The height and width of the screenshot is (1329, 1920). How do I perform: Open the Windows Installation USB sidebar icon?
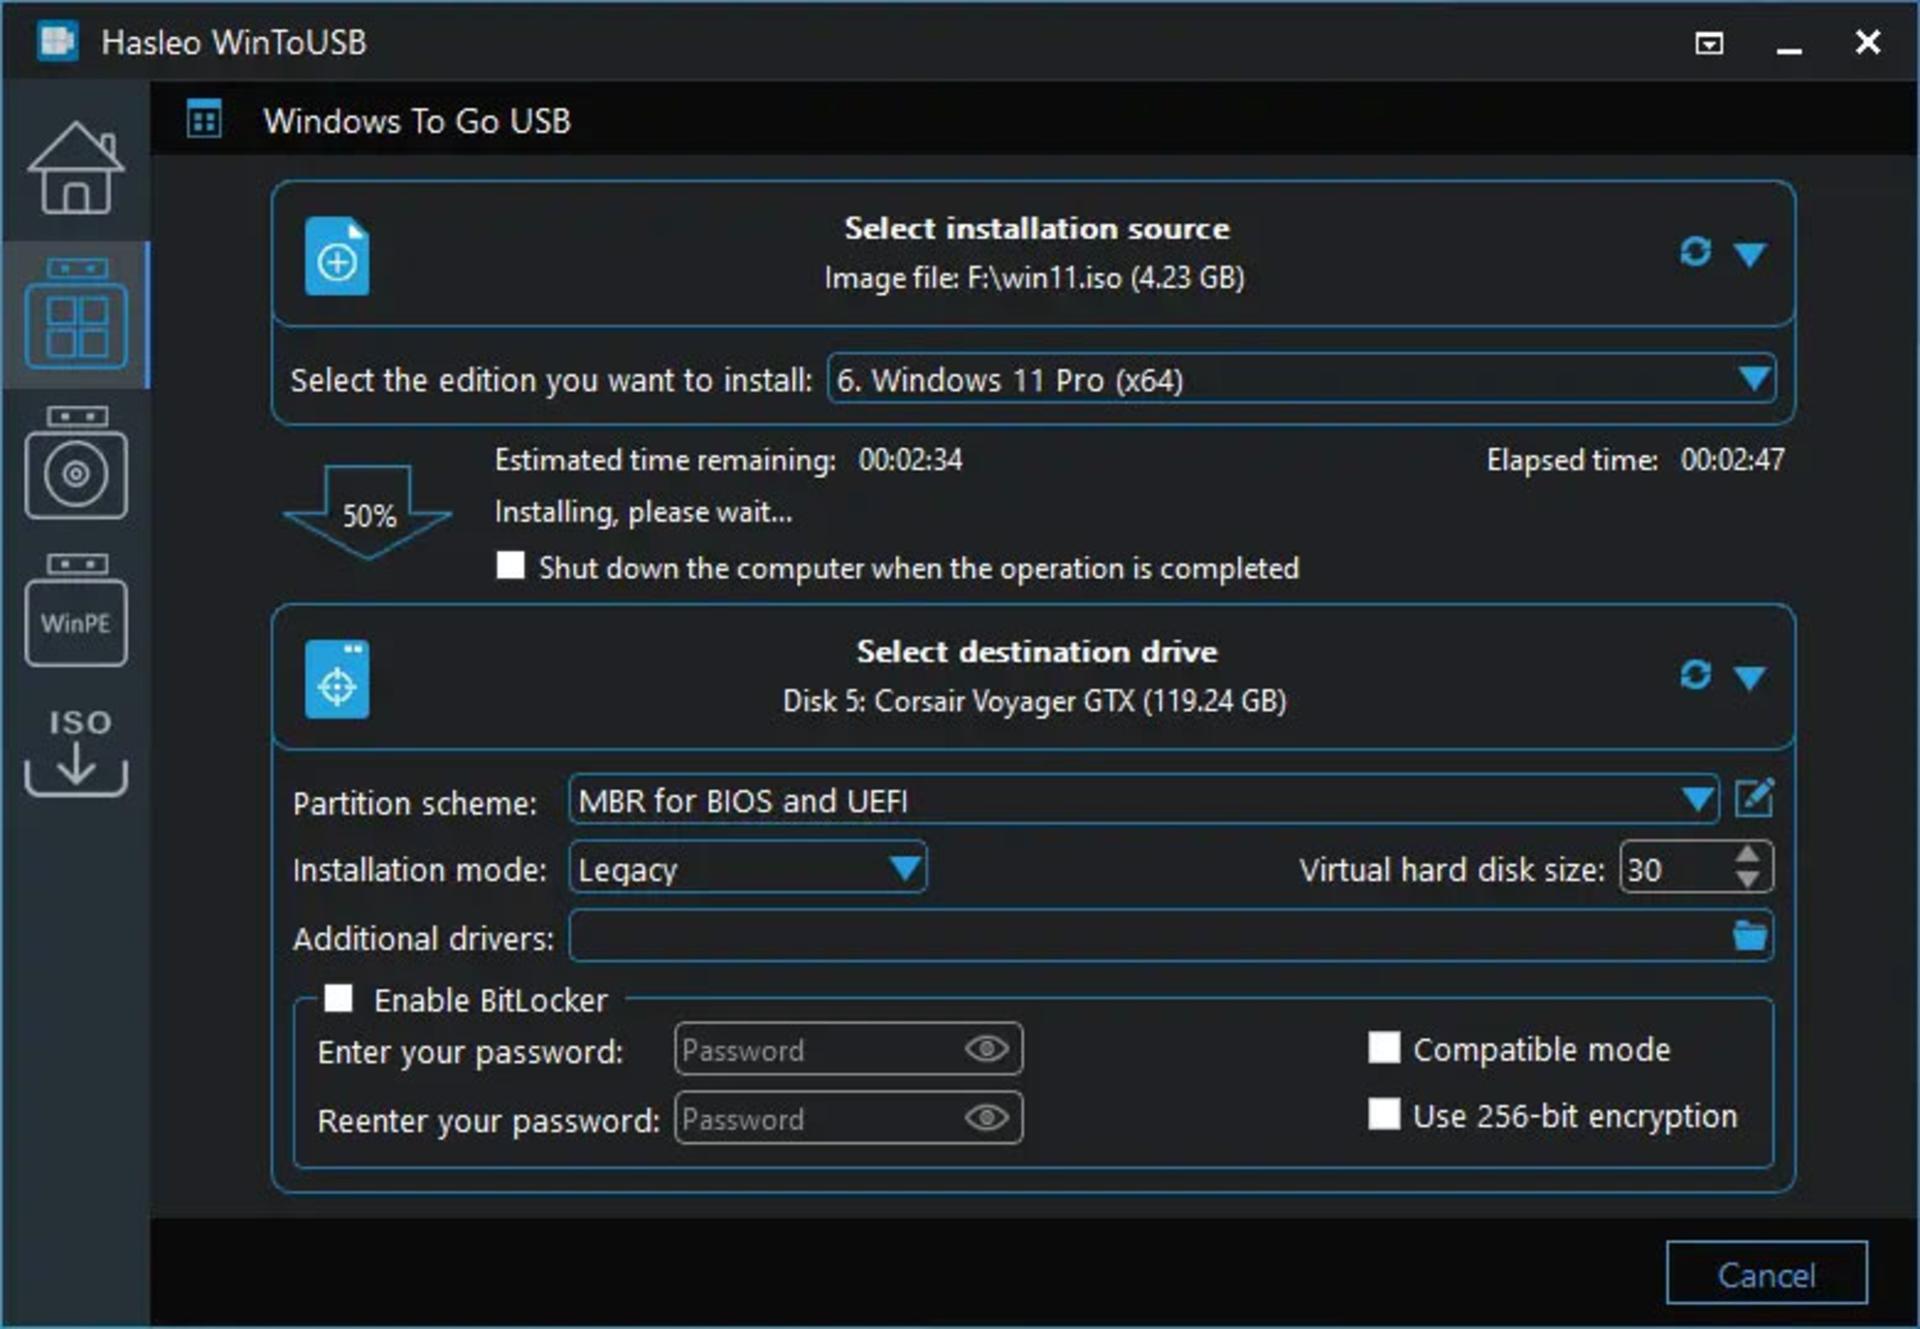(x=76, y=462)
